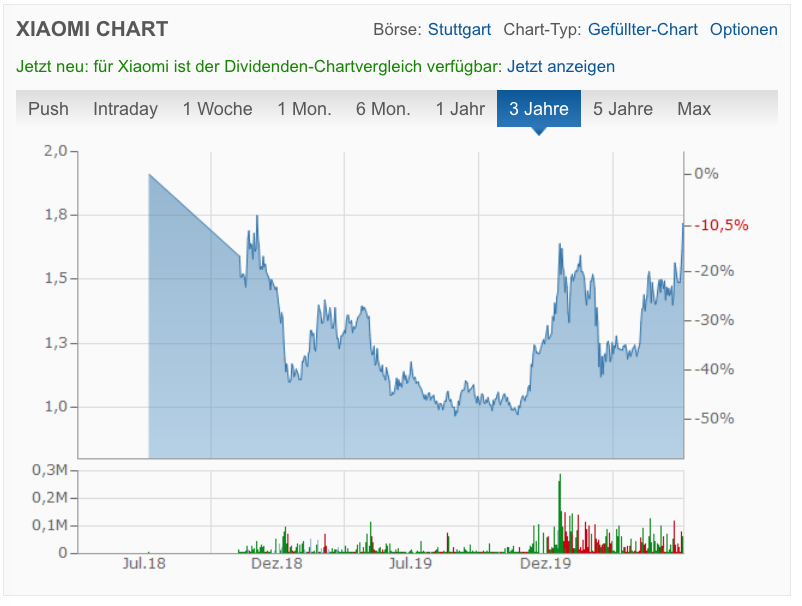
Task: Select the 1 Mon. time range
Action: [304, 109]
